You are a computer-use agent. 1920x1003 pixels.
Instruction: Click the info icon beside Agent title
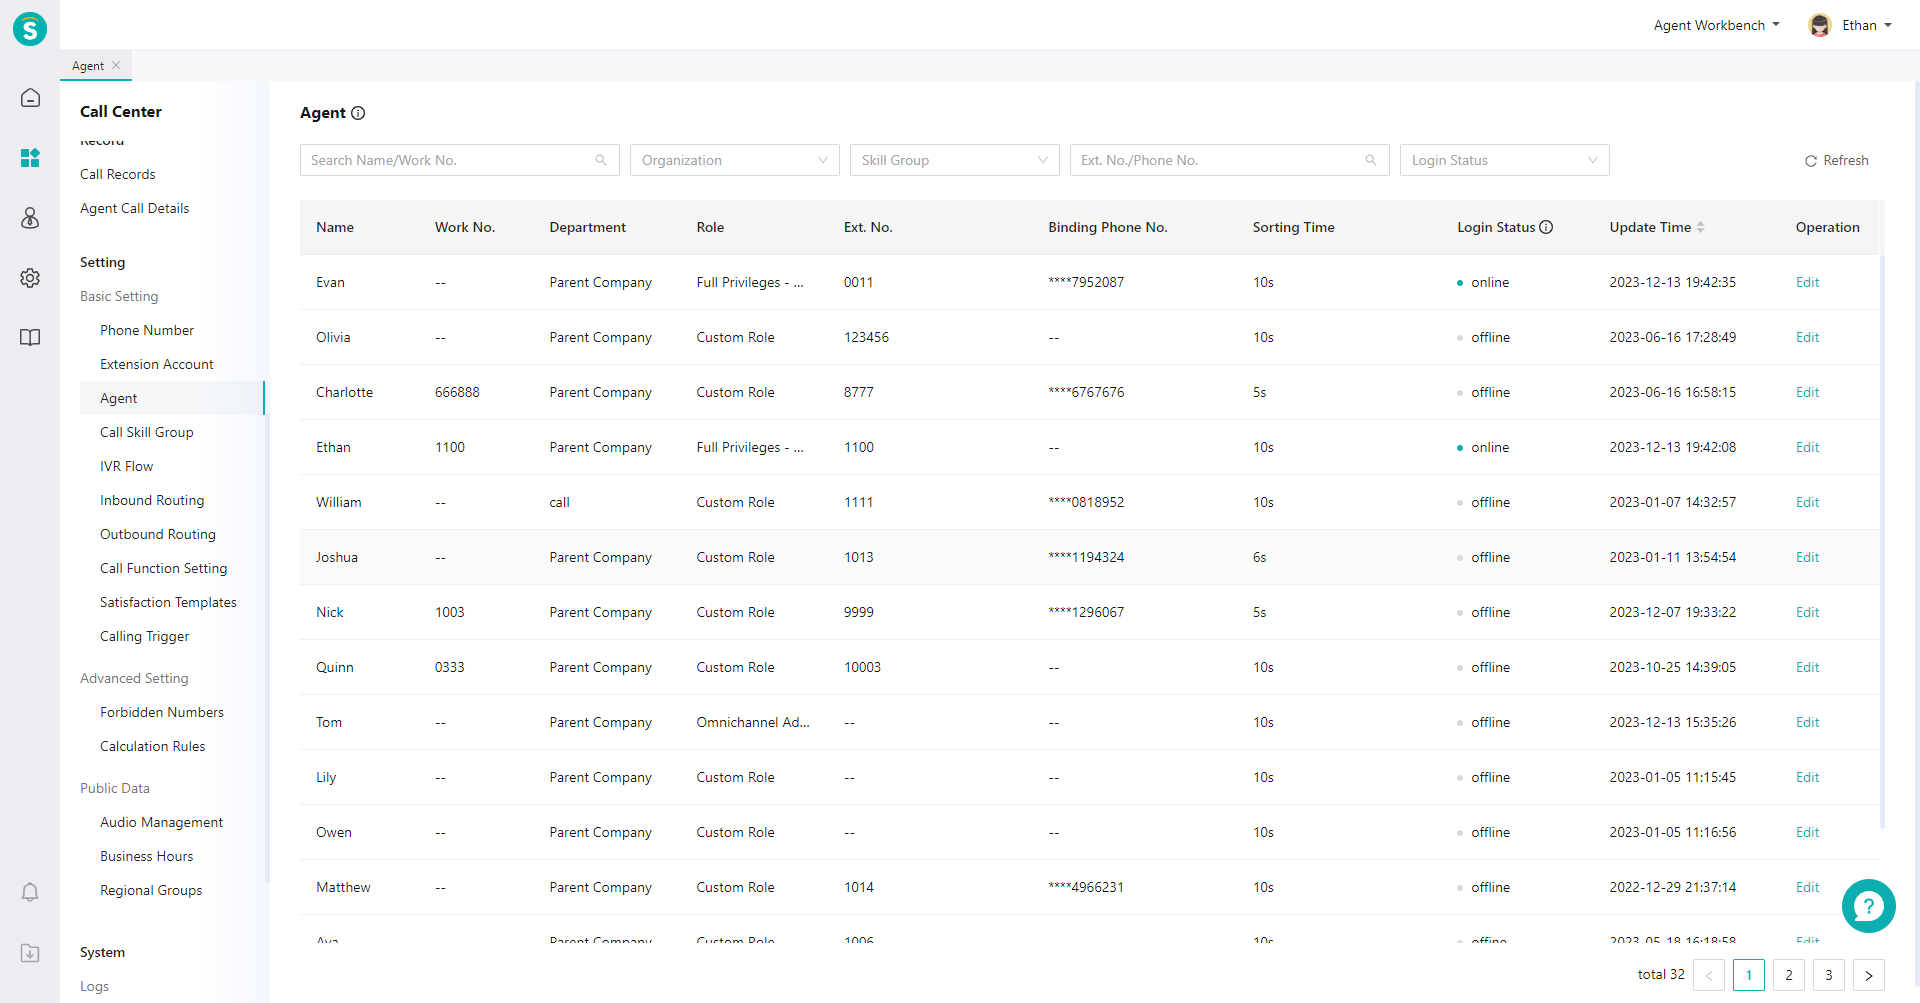(358, 113)
